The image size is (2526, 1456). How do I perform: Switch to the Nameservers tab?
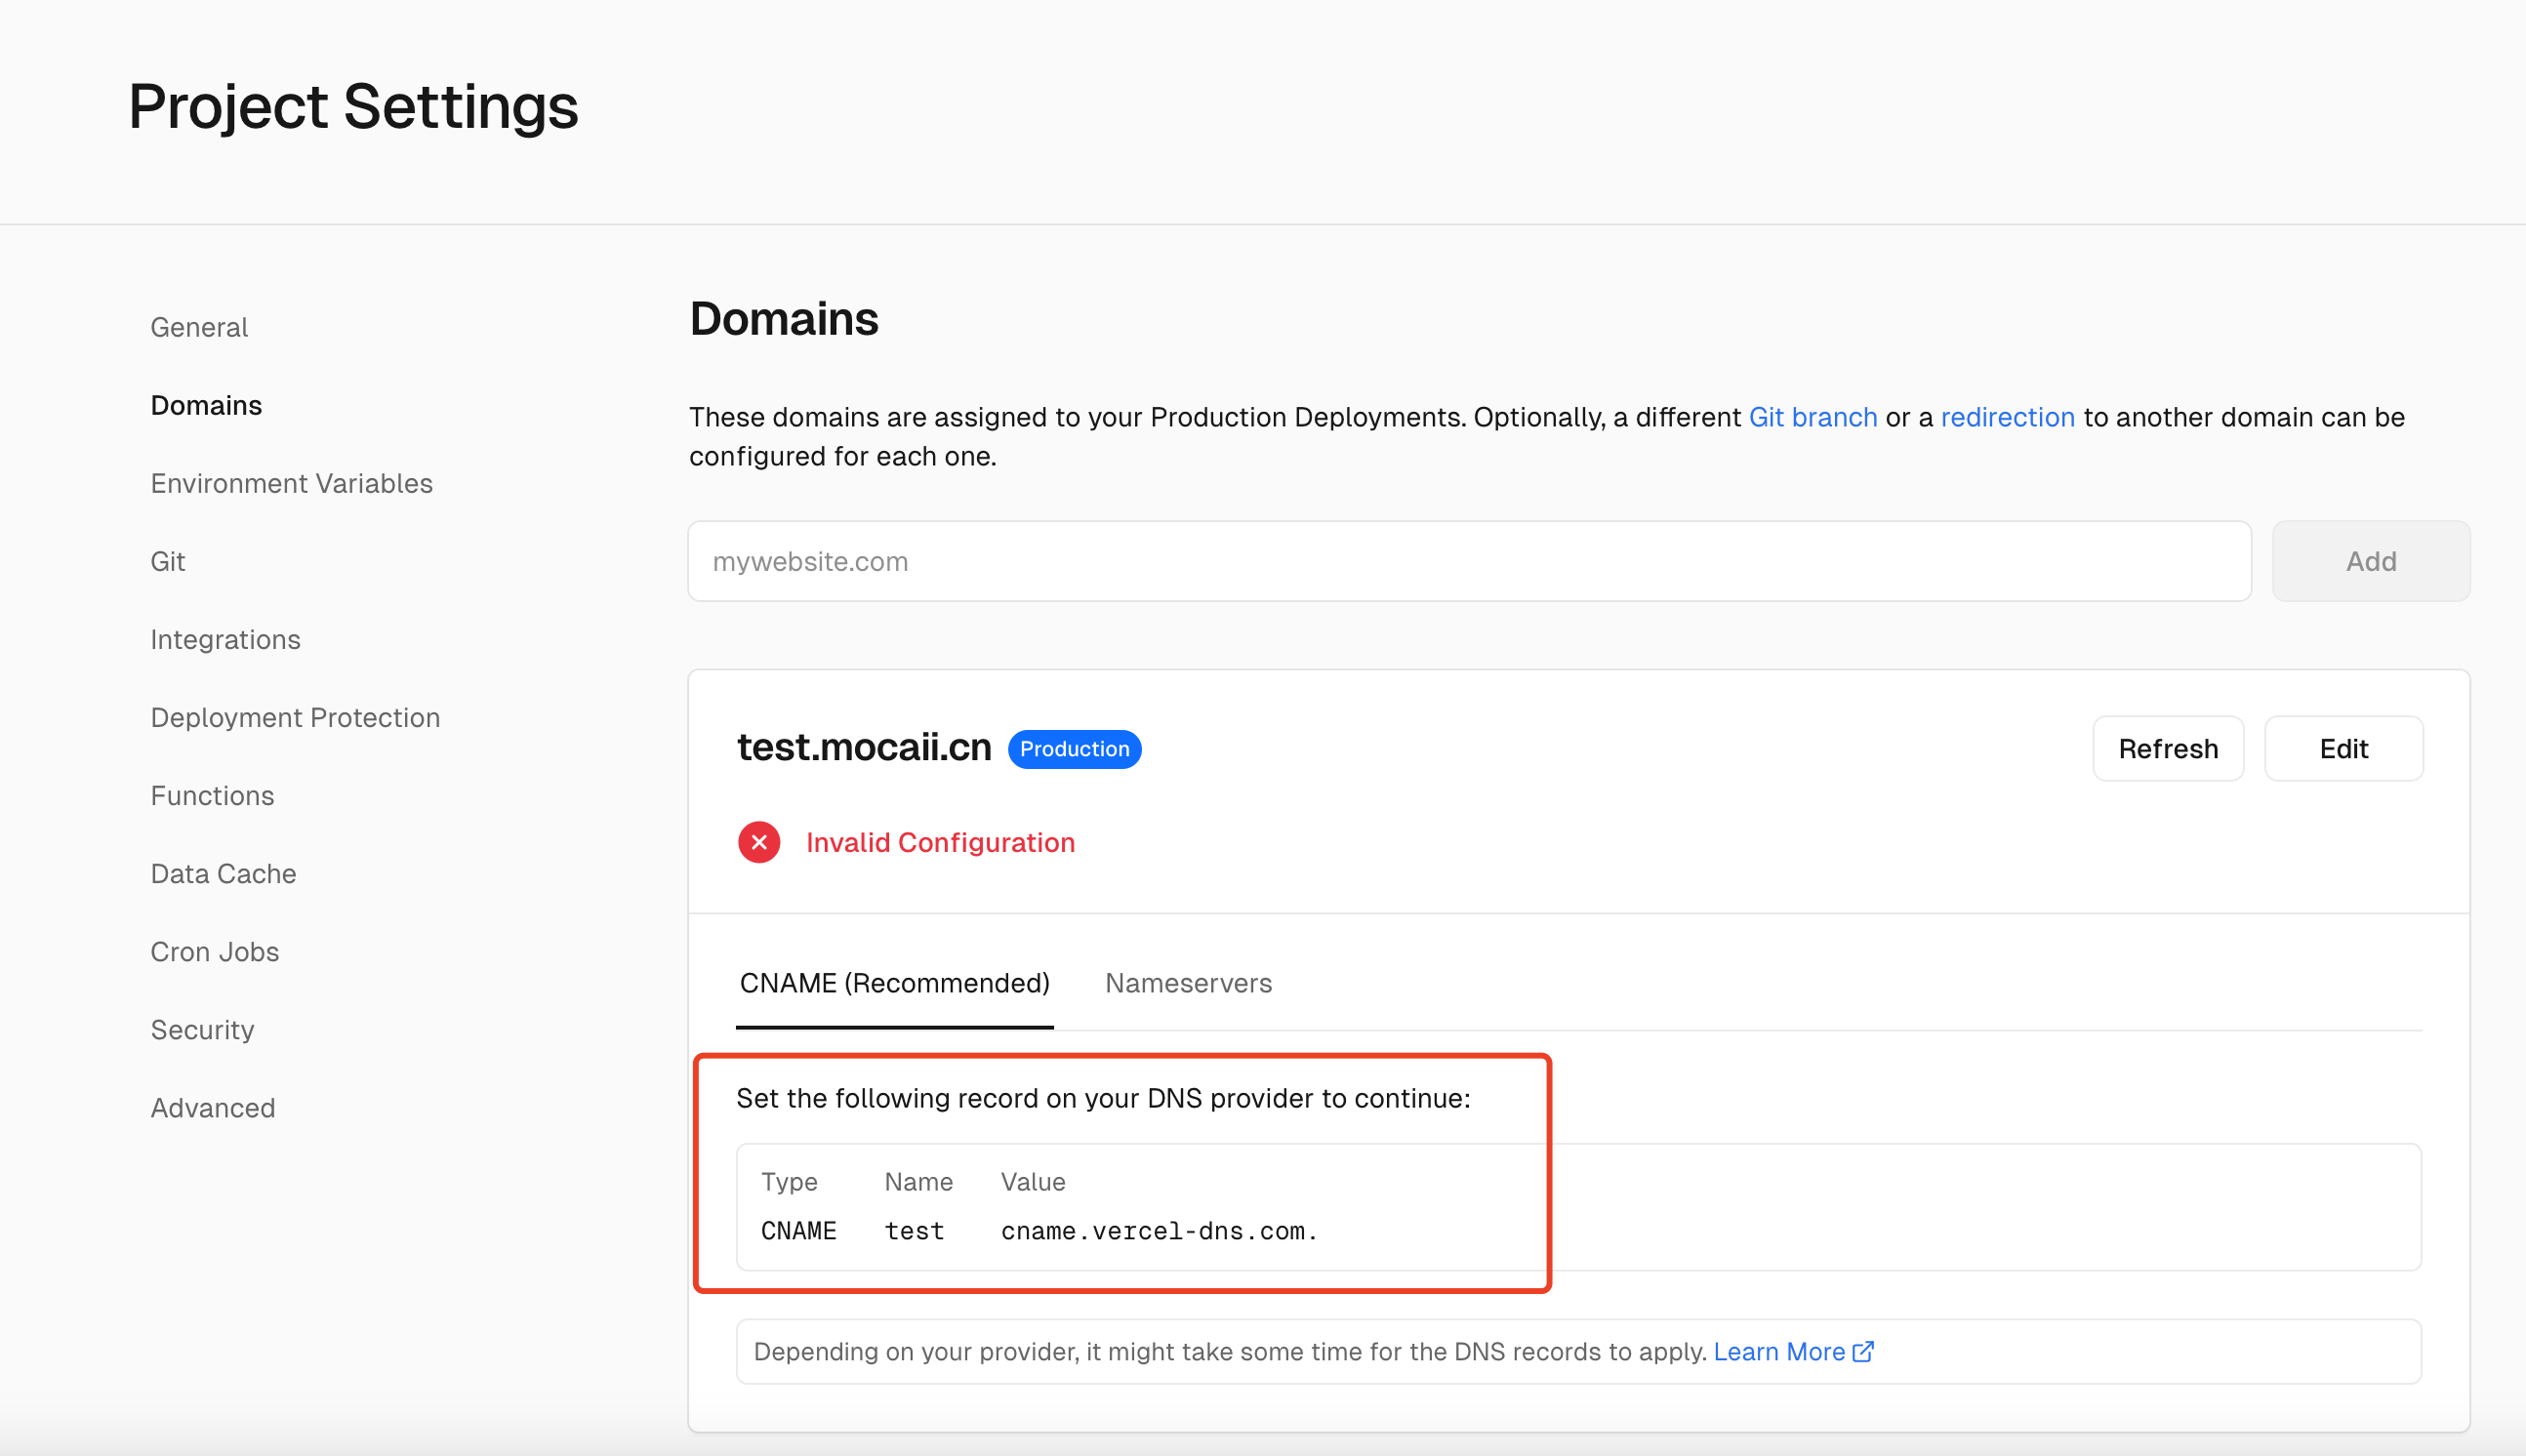1188,983
